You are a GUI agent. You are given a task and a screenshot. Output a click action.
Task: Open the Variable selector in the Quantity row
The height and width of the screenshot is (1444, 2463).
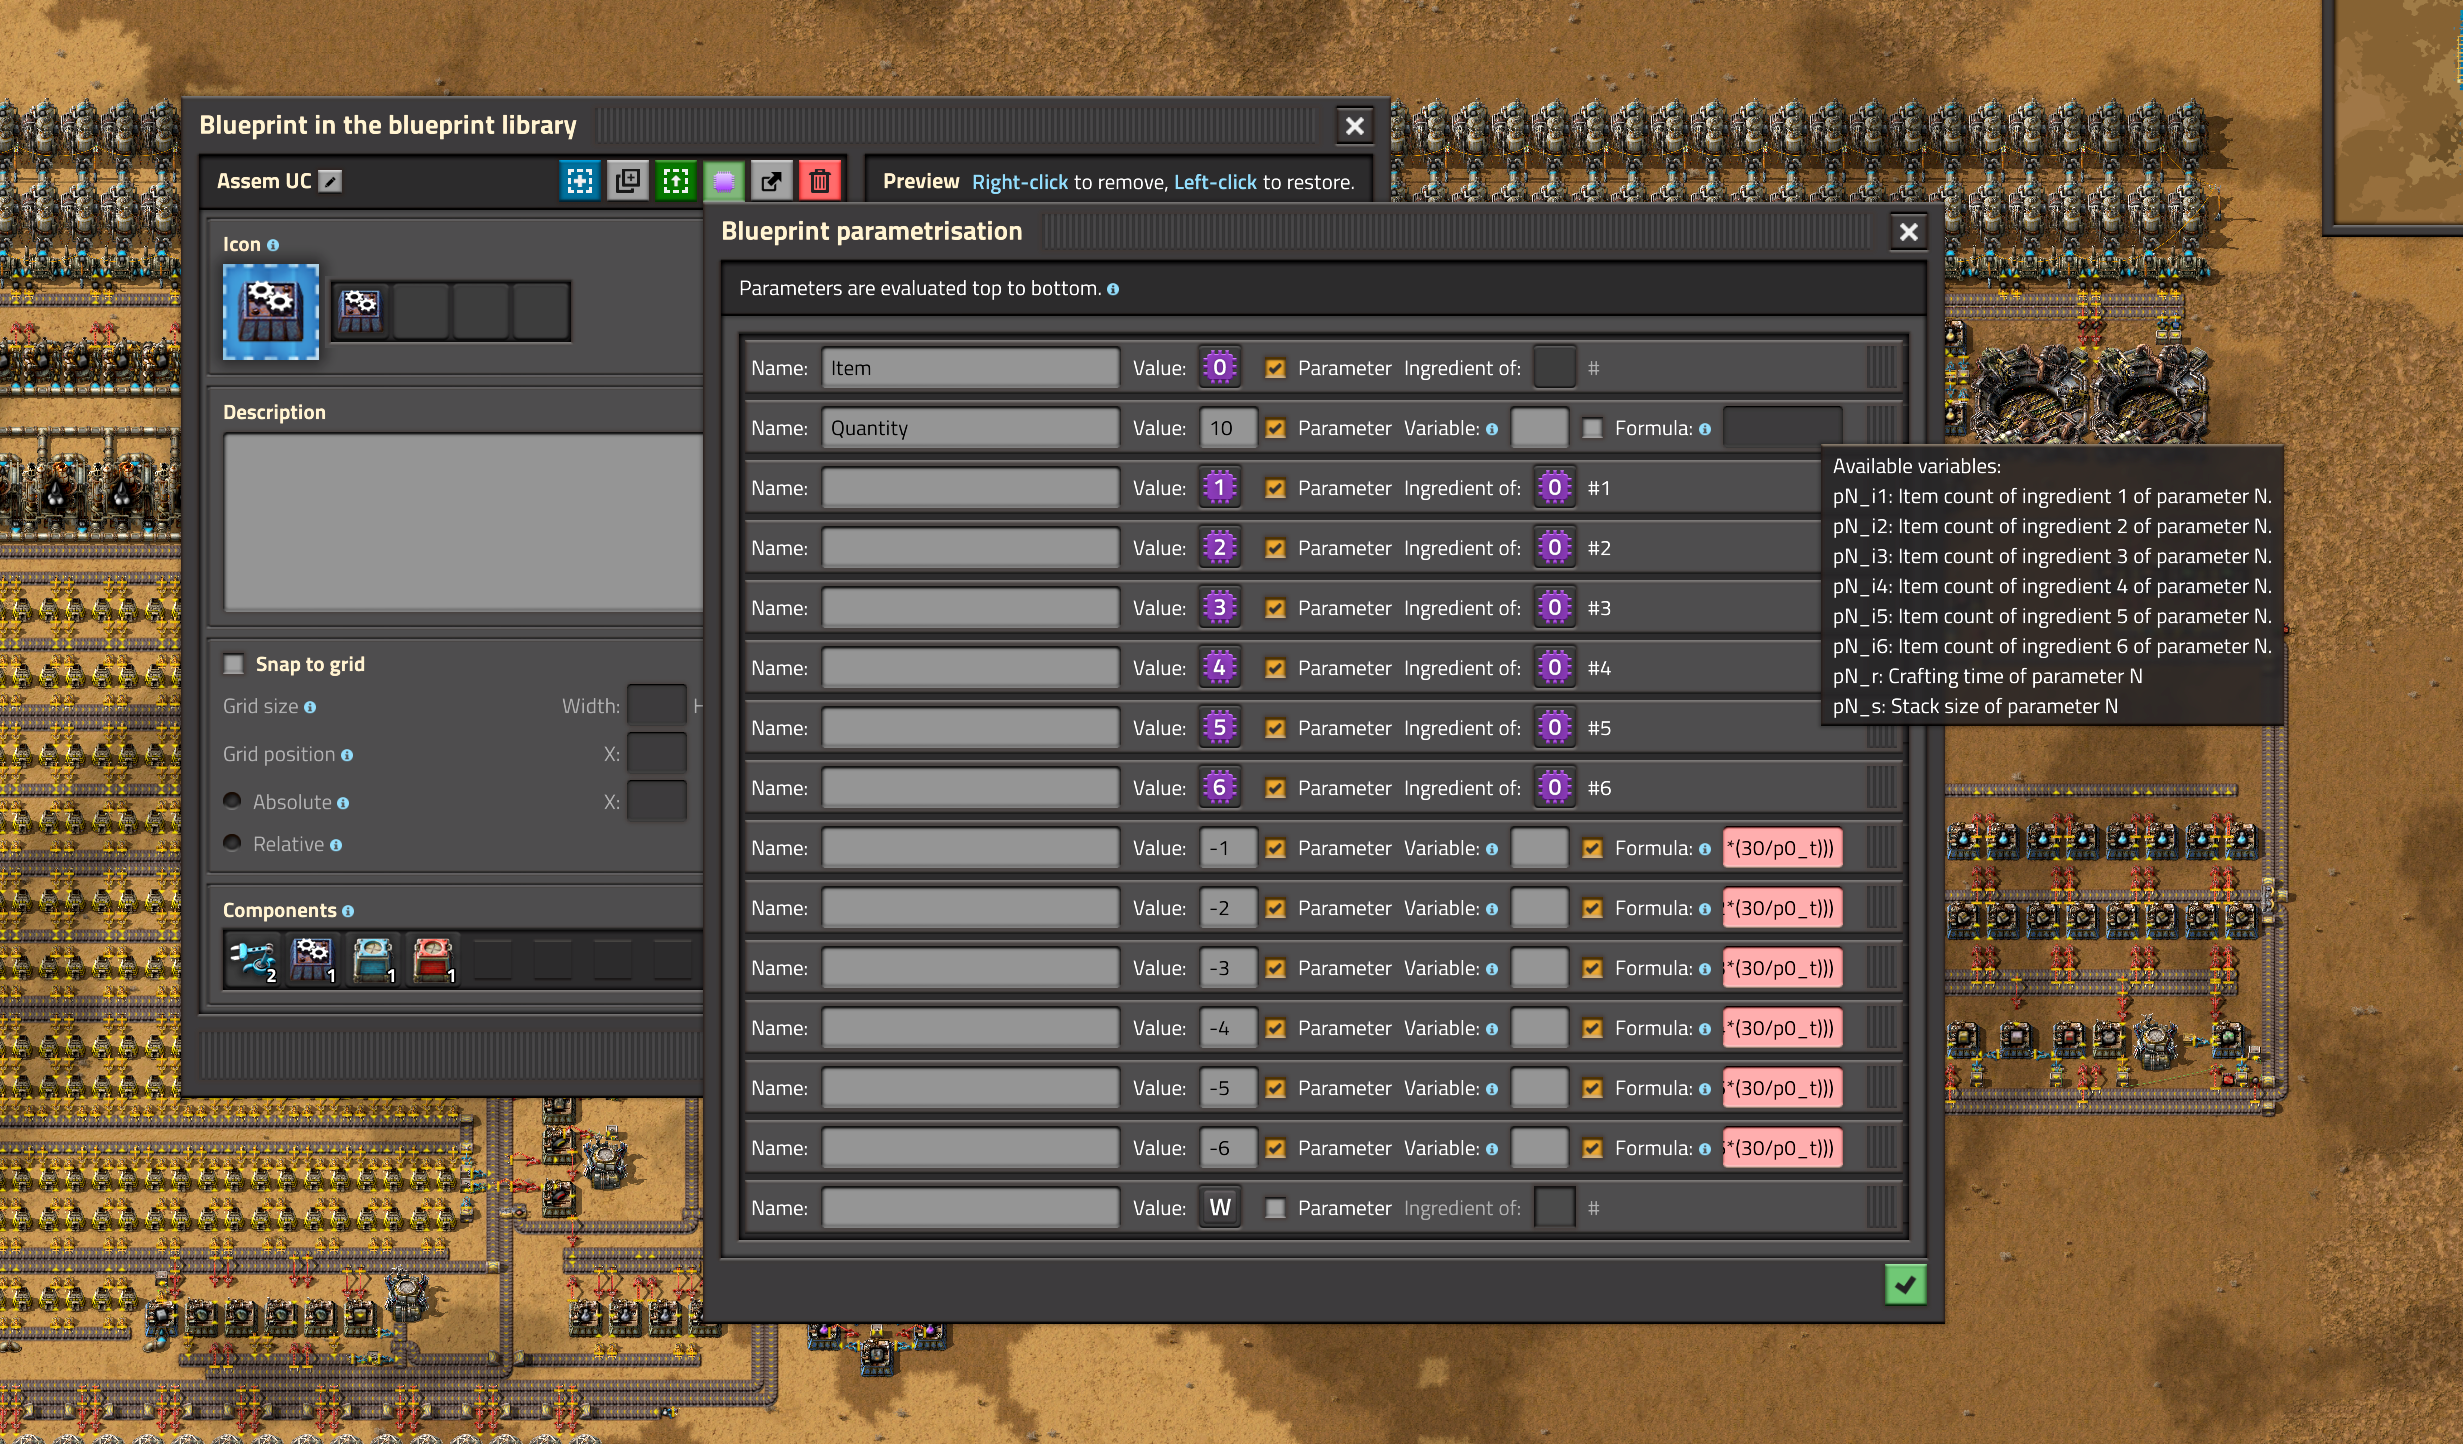[1539, 428]
